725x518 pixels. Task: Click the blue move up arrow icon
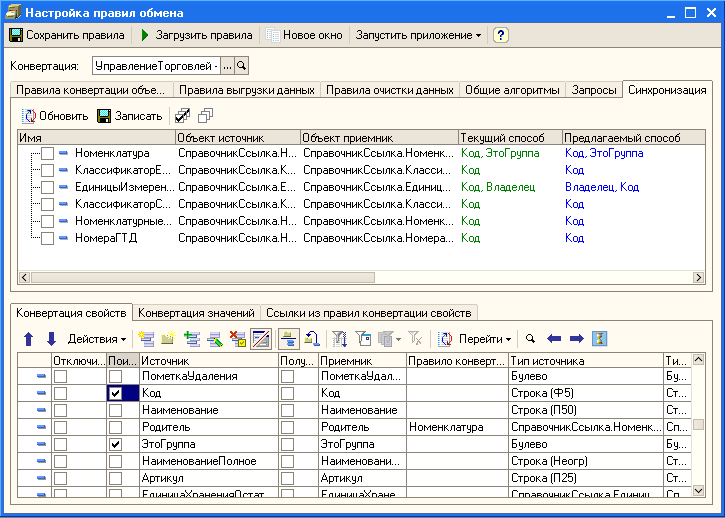click(x=29, y=339)
